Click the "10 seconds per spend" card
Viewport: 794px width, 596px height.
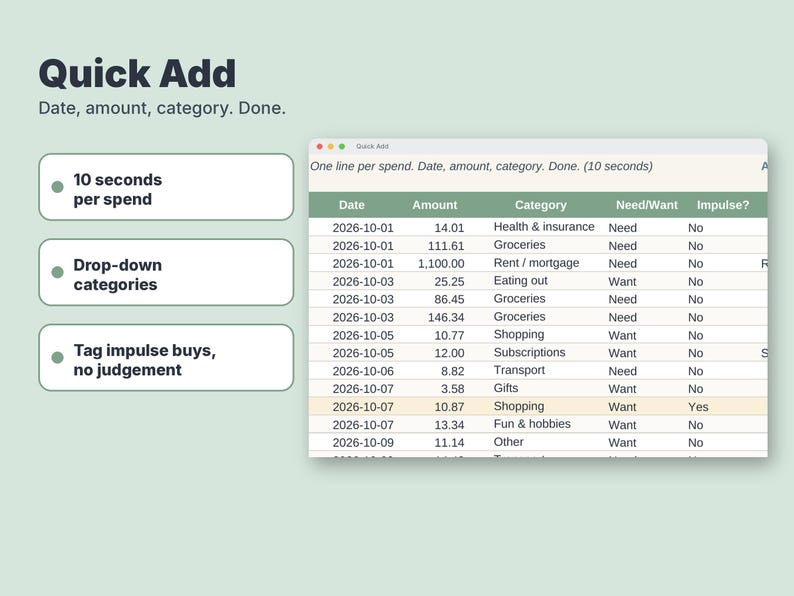click(166, 187)
